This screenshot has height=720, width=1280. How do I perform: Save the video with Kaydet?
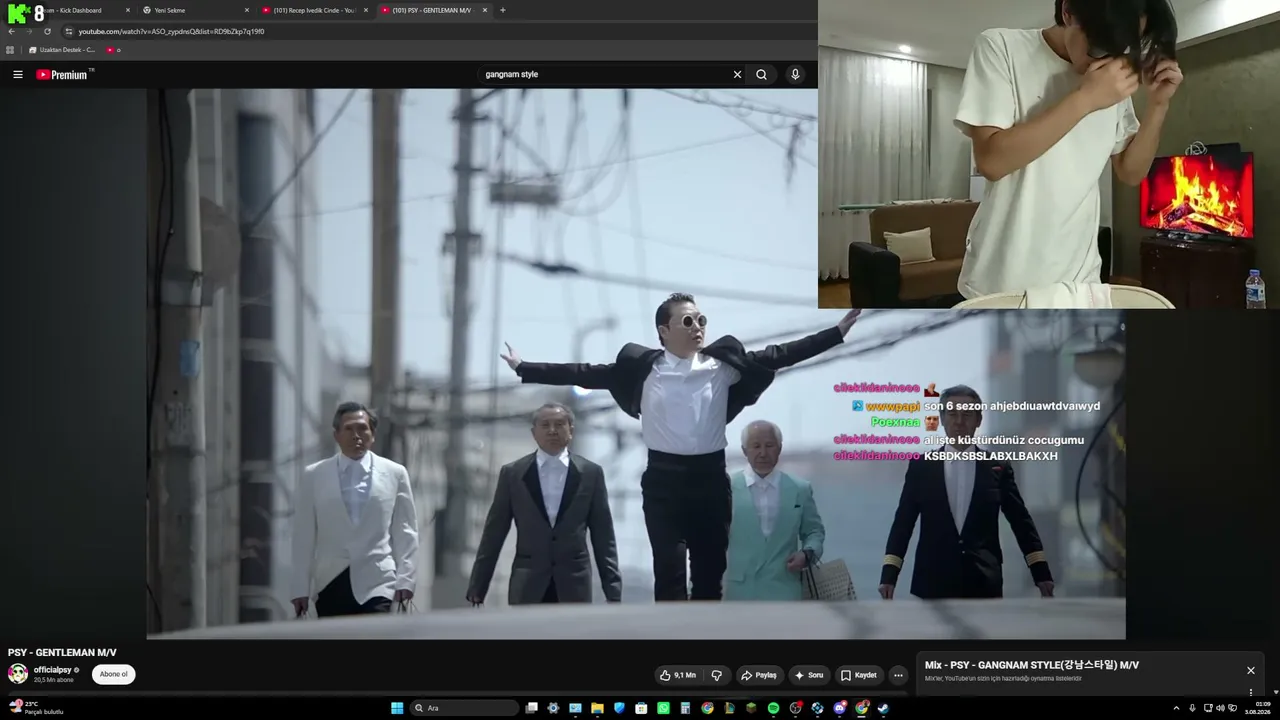pos(858,675)
